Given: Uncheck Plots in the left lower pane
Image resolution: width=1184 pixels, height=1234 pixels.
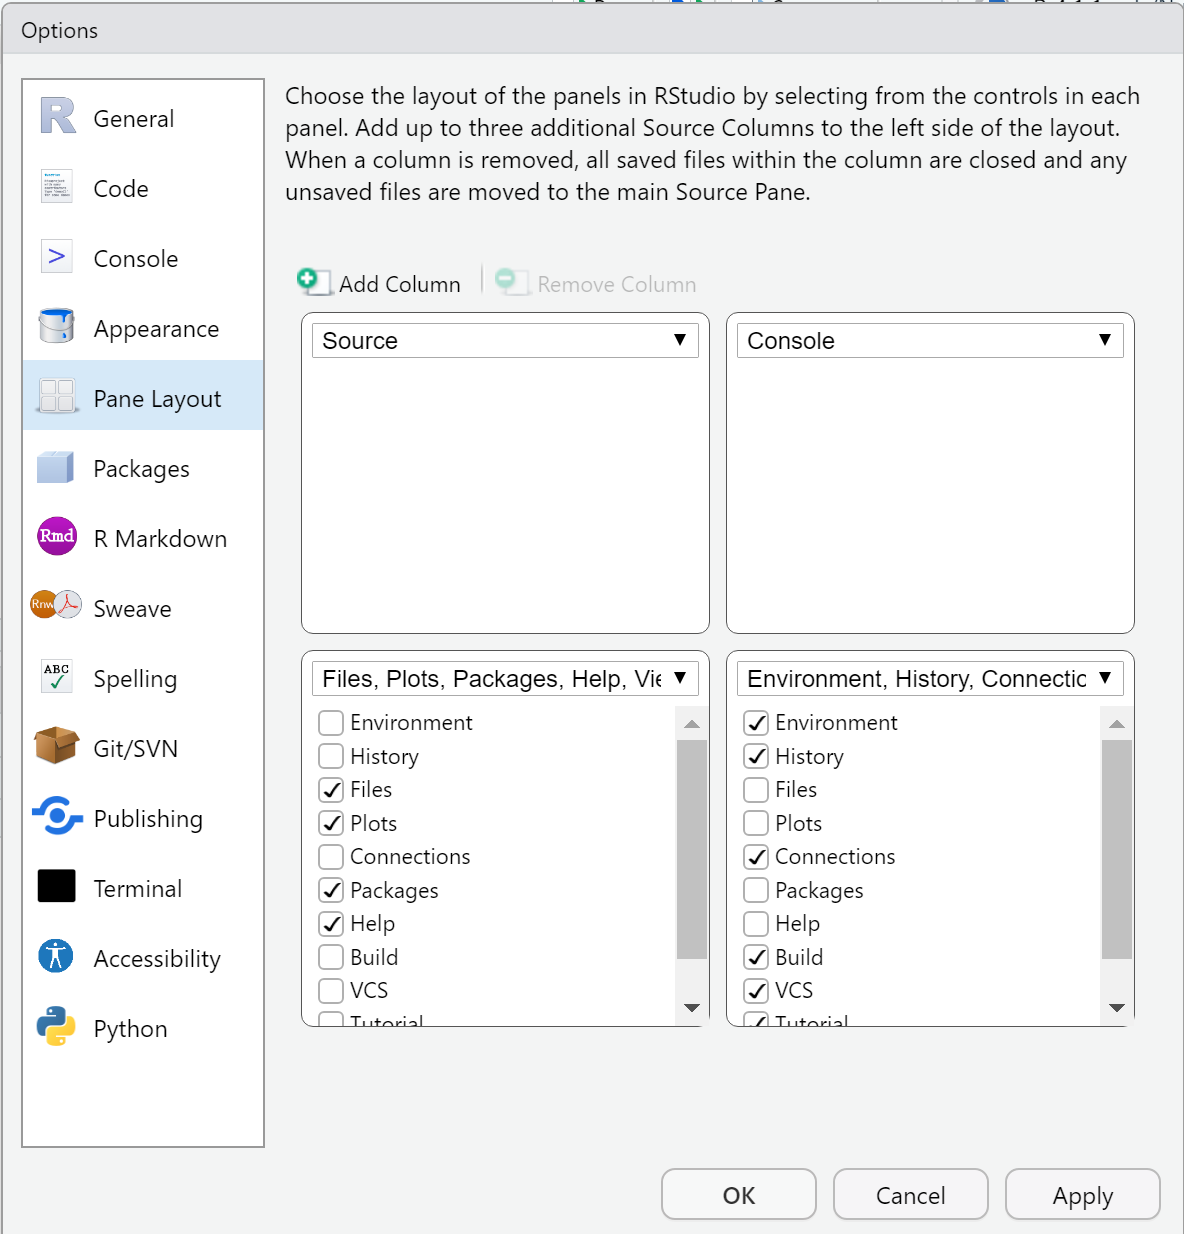Looking at the screenshot, I should (331, 823).
